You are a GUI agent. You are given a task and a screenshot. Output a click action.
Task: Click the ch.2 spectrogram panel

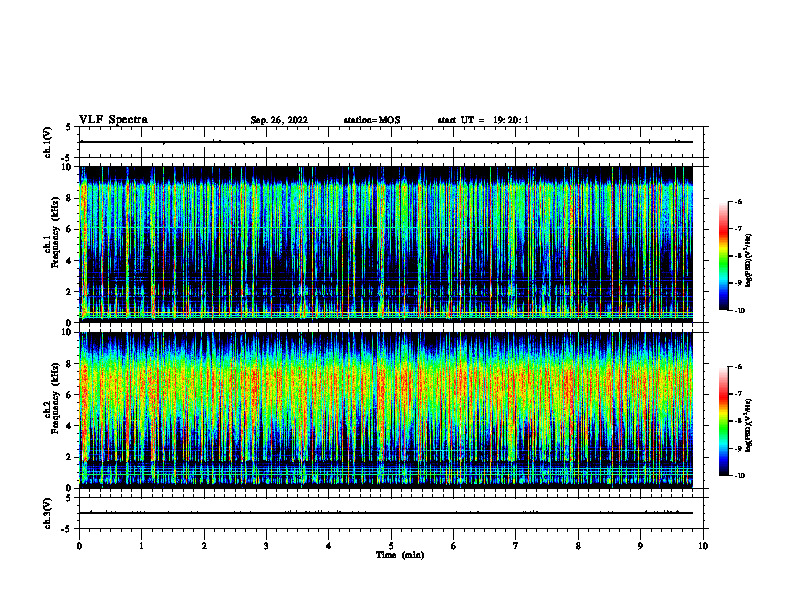[386, 410]
